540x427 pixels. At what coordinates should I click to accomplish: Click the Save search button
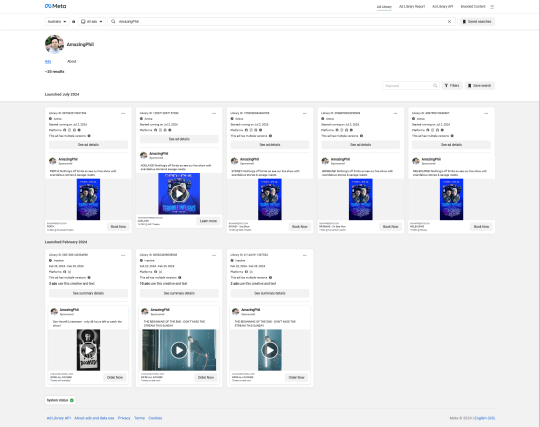[x=480, y=85]
